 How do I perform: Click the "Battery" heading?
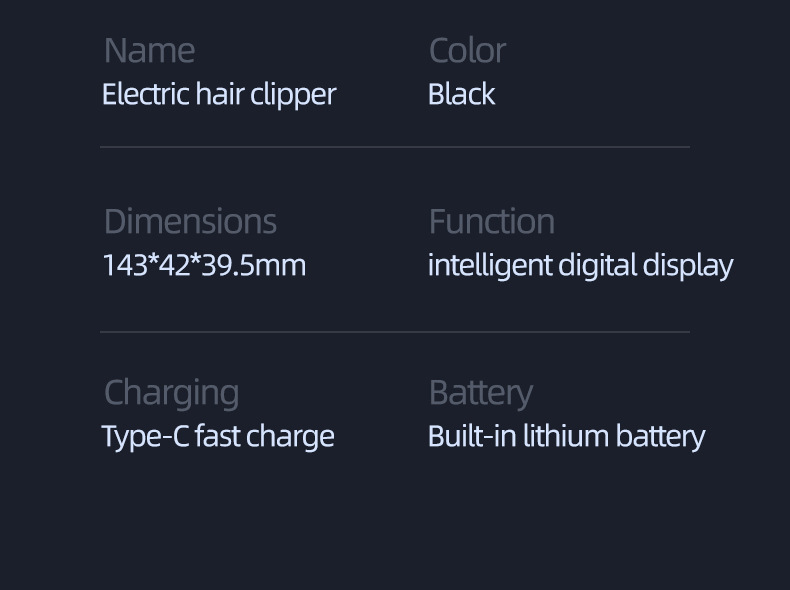(x=480, y=393)
